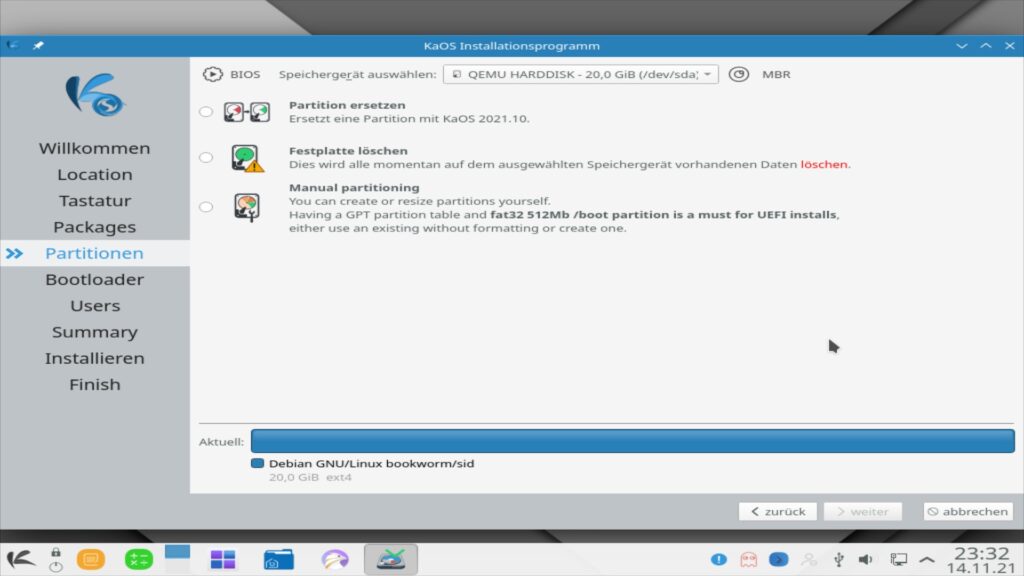Go to Tastatur step in sidebar

(95, 200)
